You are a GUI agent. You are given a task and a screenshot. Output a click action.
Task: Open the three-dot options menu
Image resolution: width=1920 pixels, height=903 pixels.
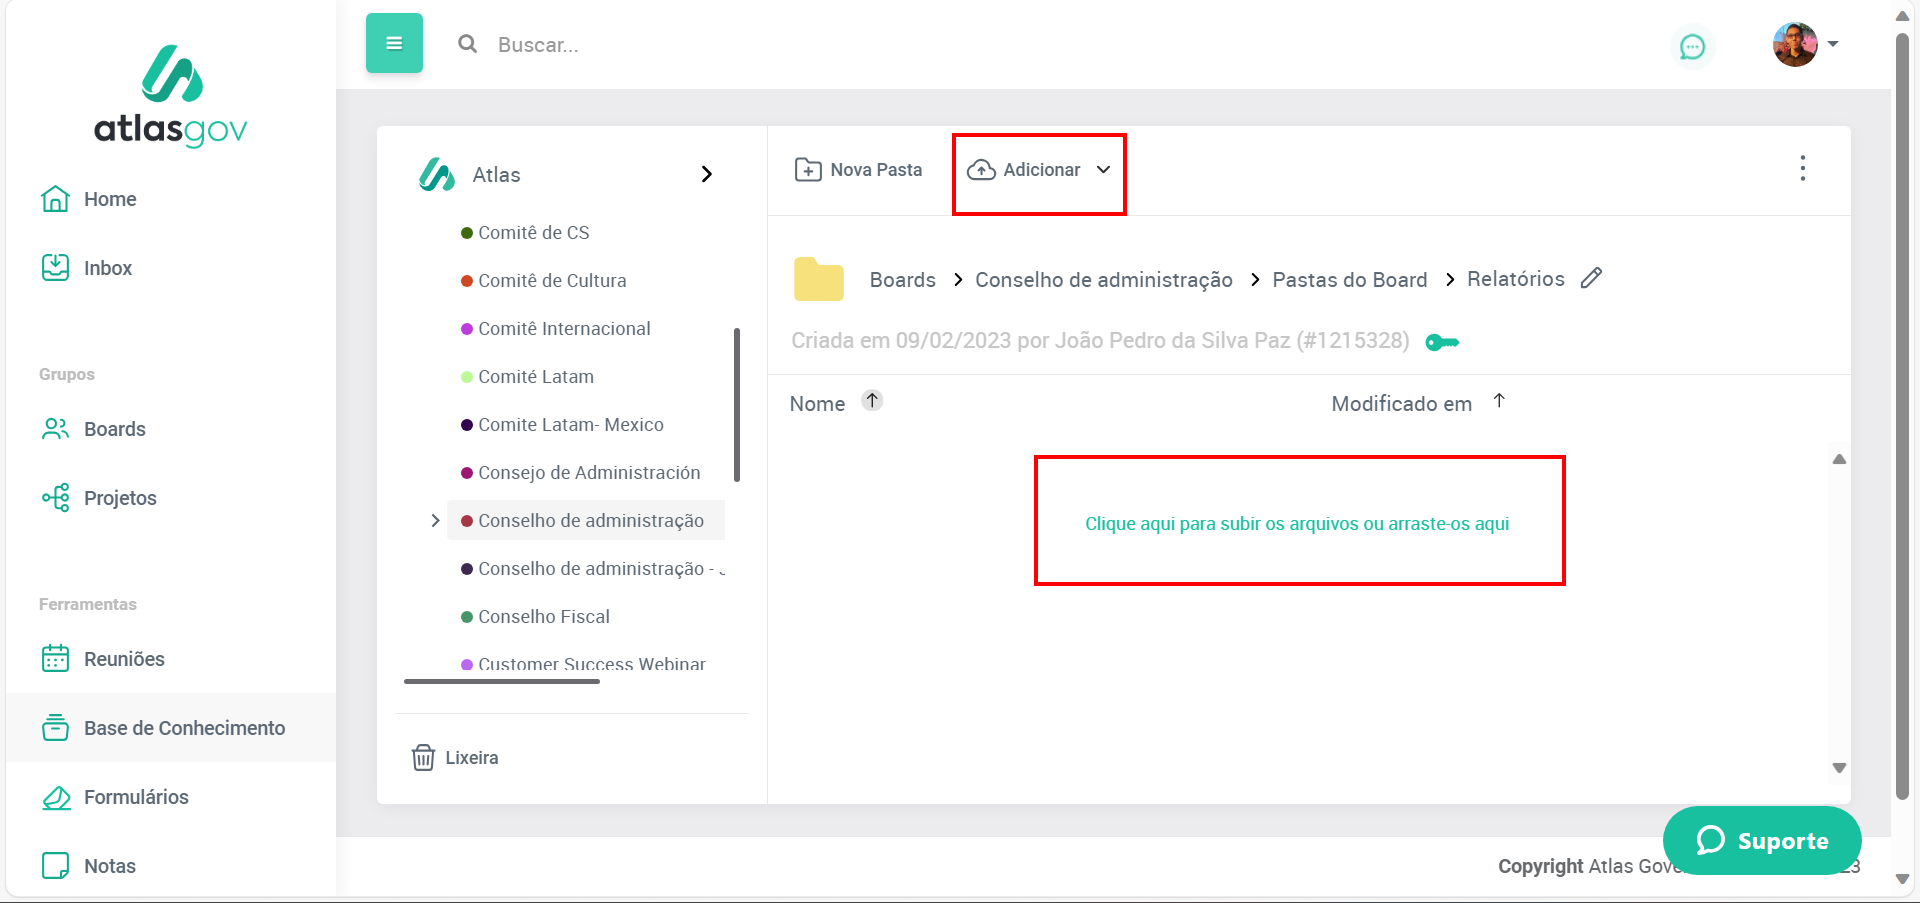(1802, 168)
